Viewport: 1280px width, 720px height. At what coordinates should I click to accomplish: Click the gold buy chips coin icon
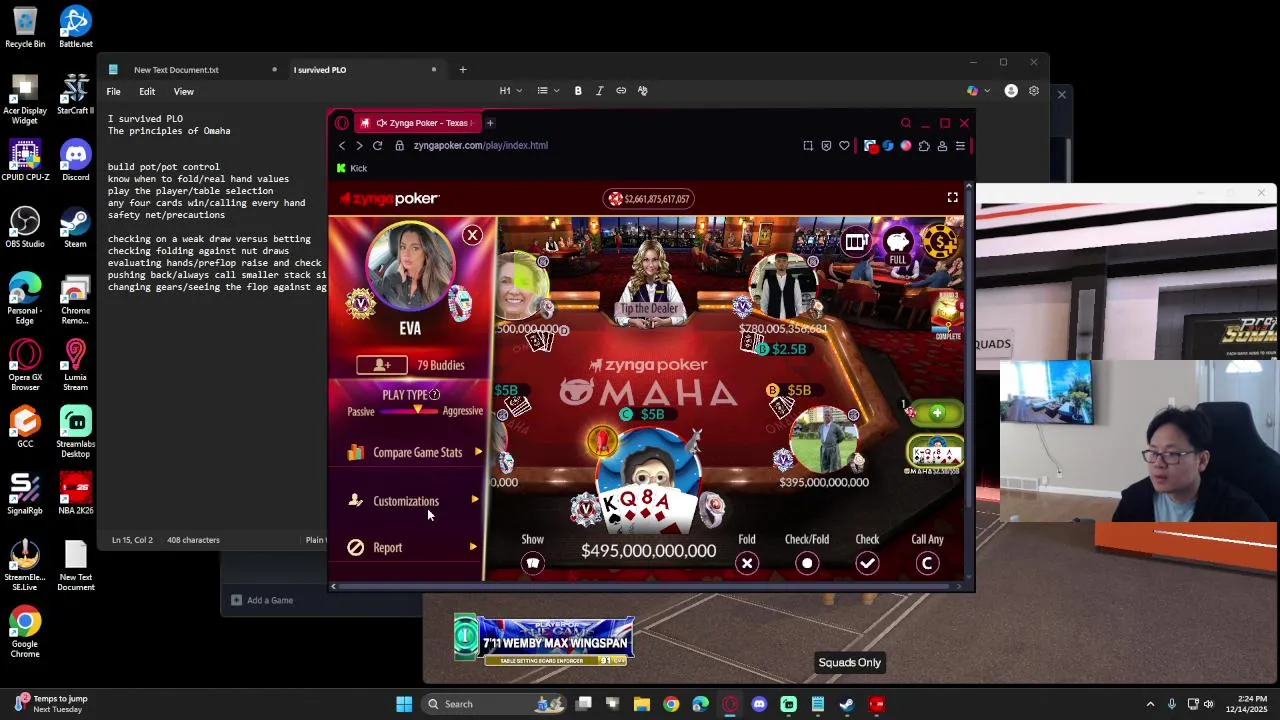pyautogui.click(x=939, y=241)
